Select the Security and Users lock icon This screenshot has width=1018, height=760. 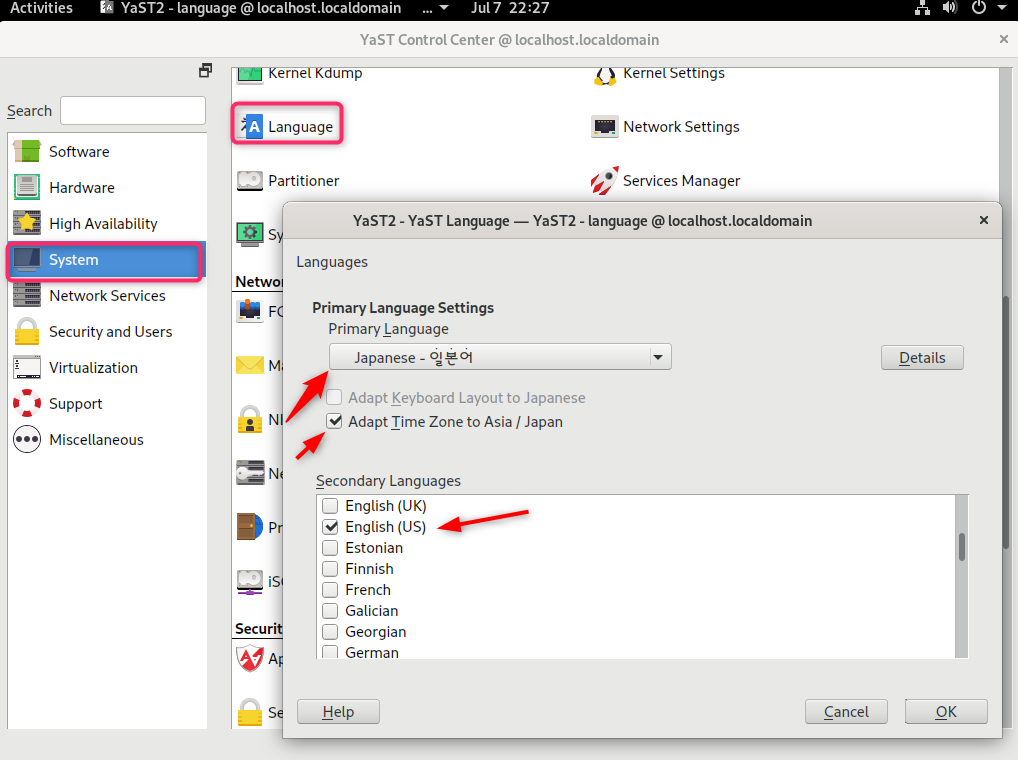tap(27, 331)
